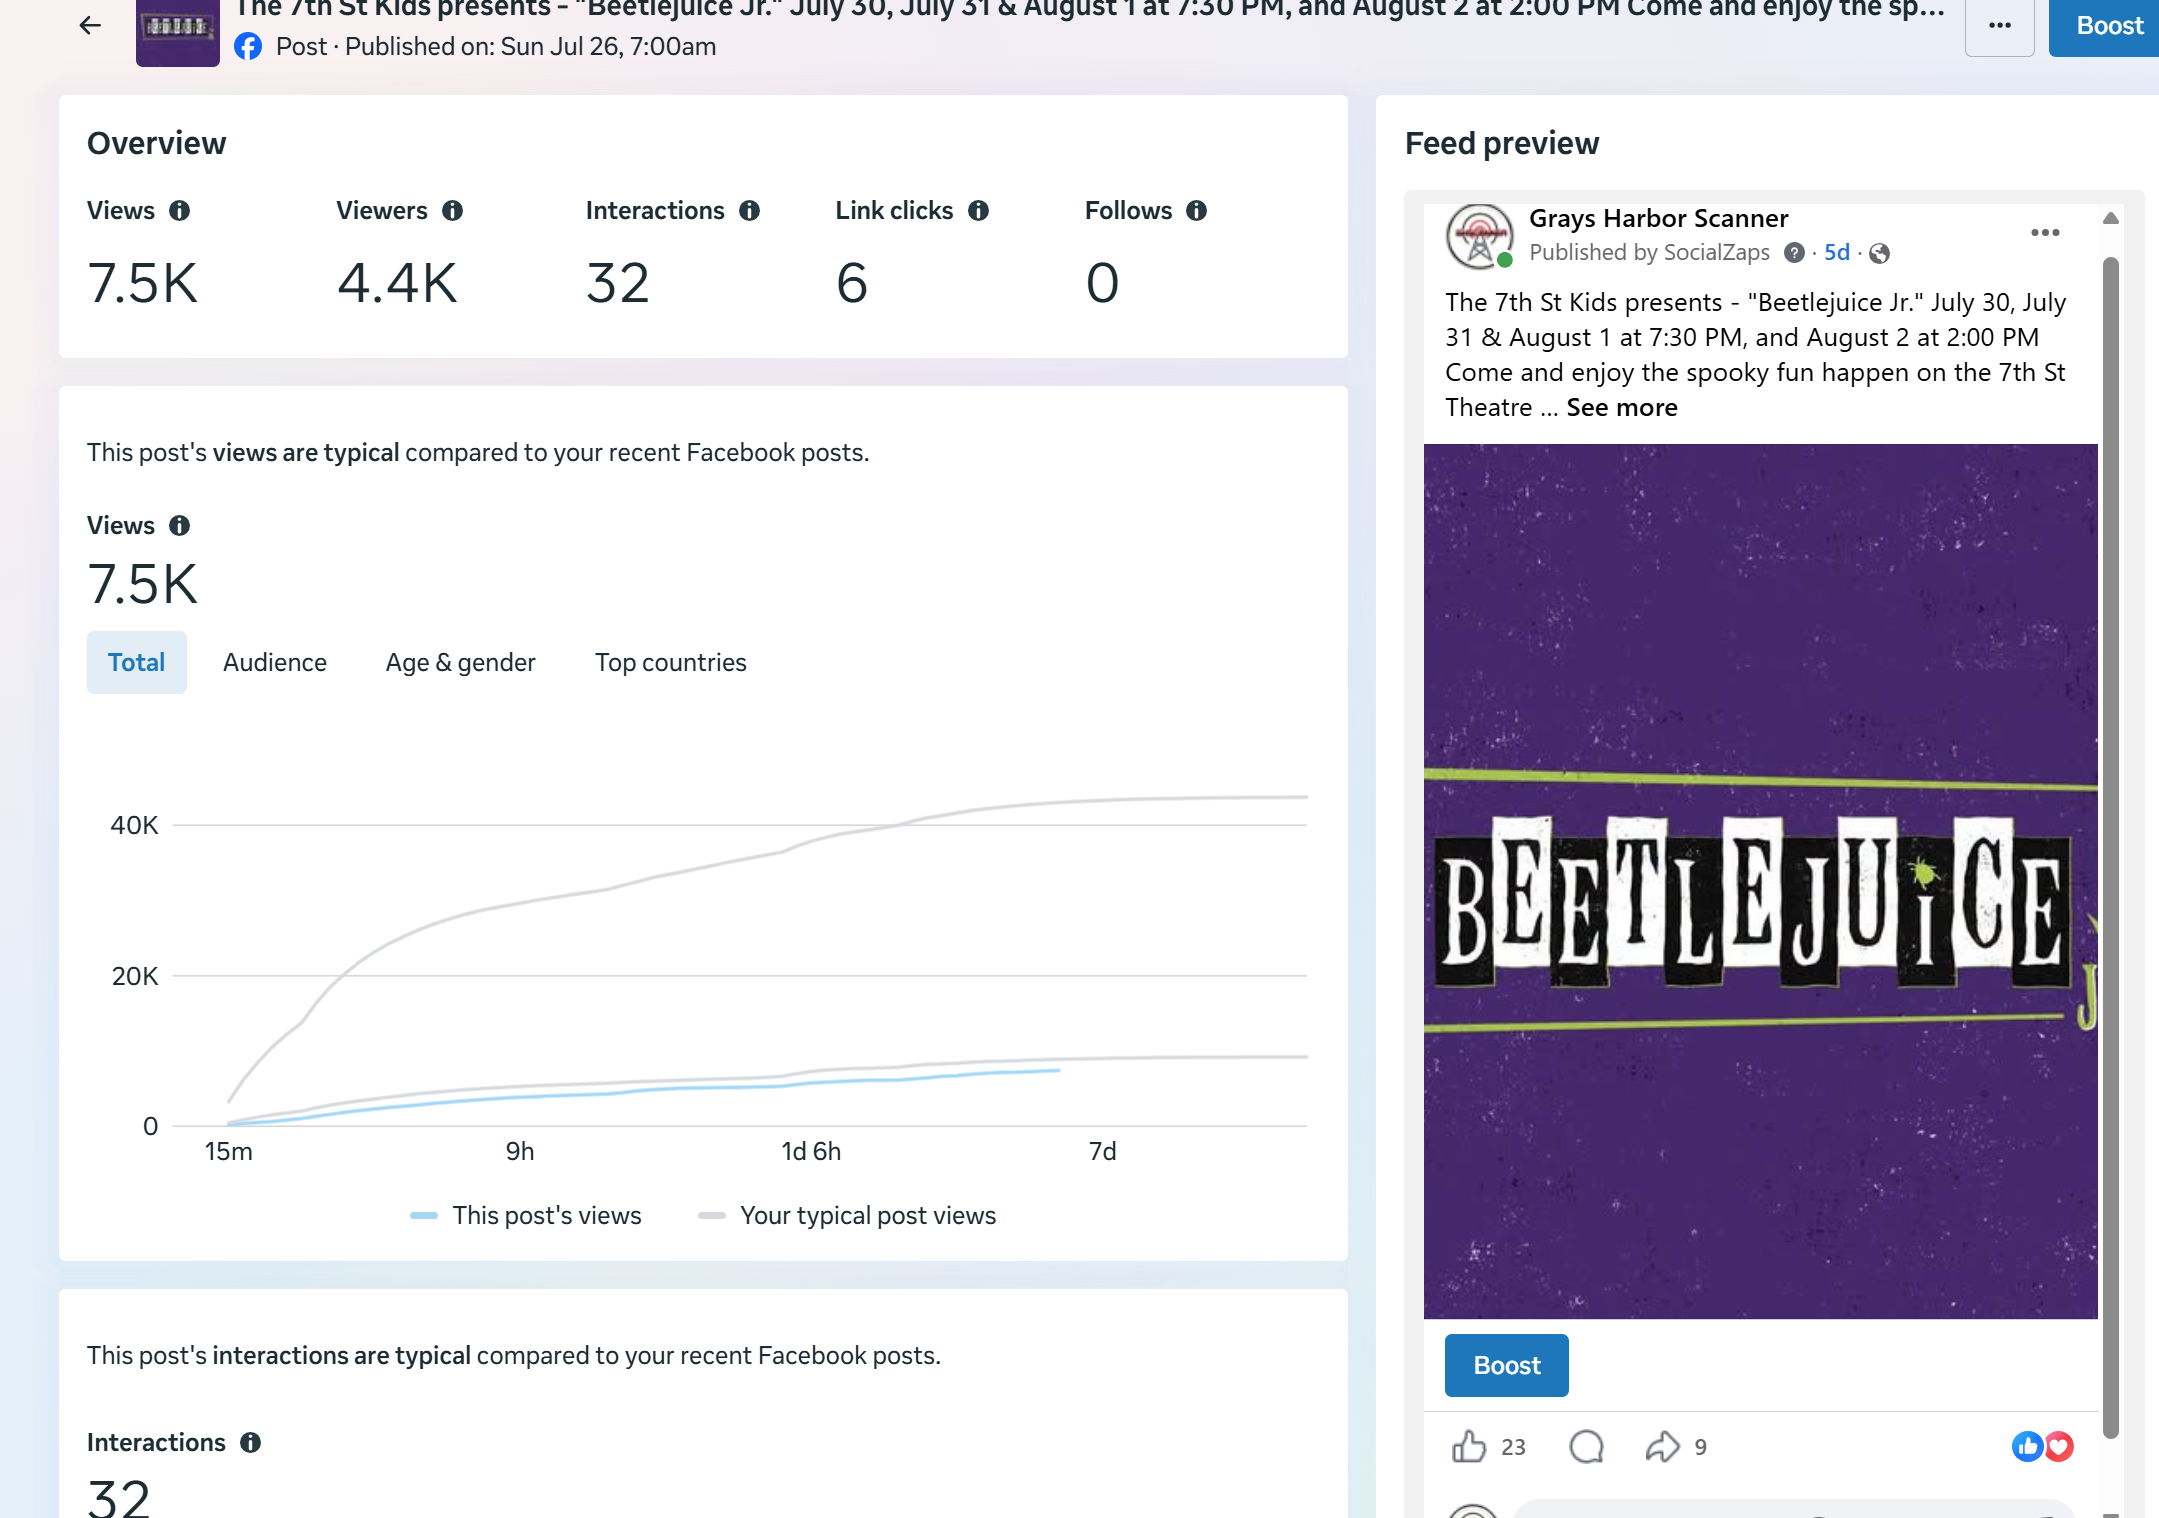Click the 1d 6h label on the chart axis

811,1152
